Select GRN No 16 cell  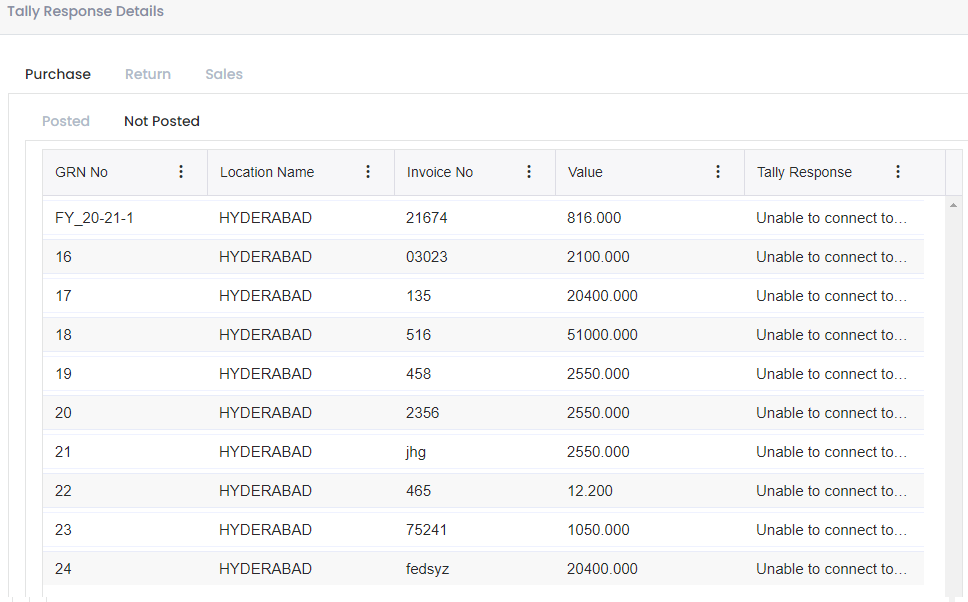64,257
